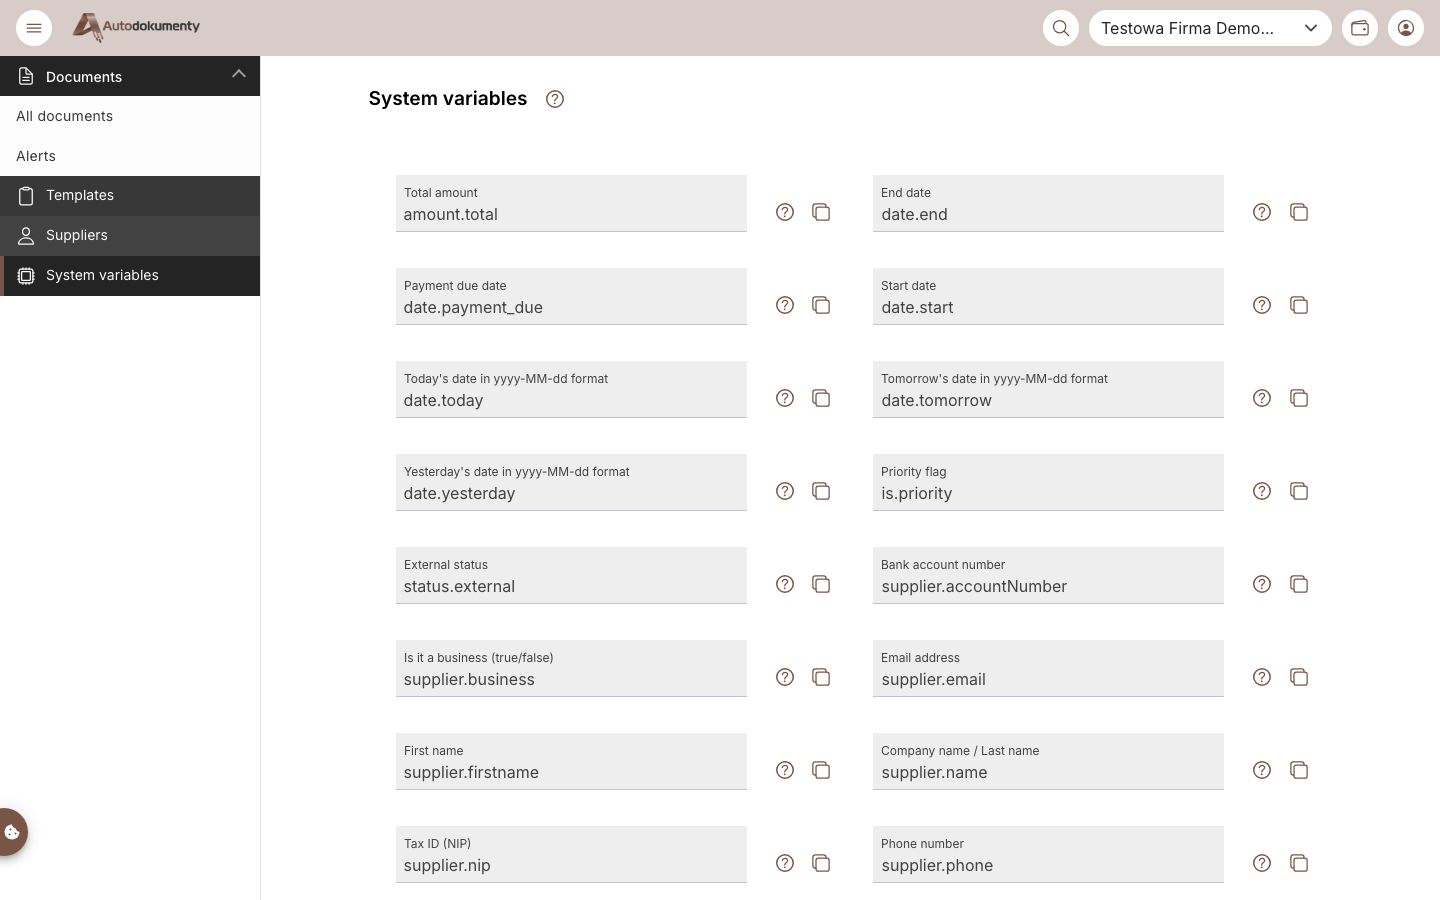The width and height of the screenshot is (1440, 900).
Task: Open Templates in the sidebar
Action: (130, 196)
